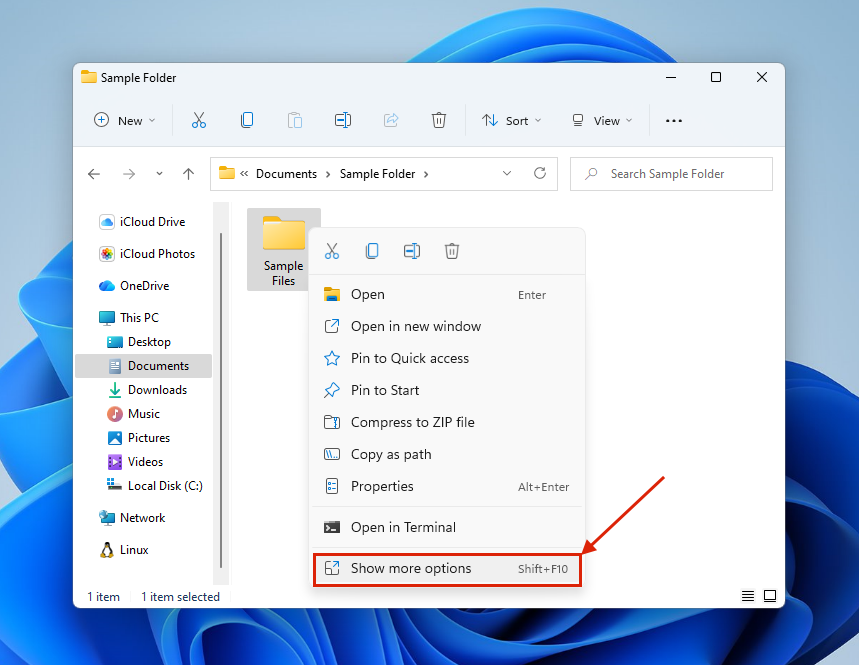Switch to details view in status bar
This screenshot has width=859, height=665.
coord(748,596)
